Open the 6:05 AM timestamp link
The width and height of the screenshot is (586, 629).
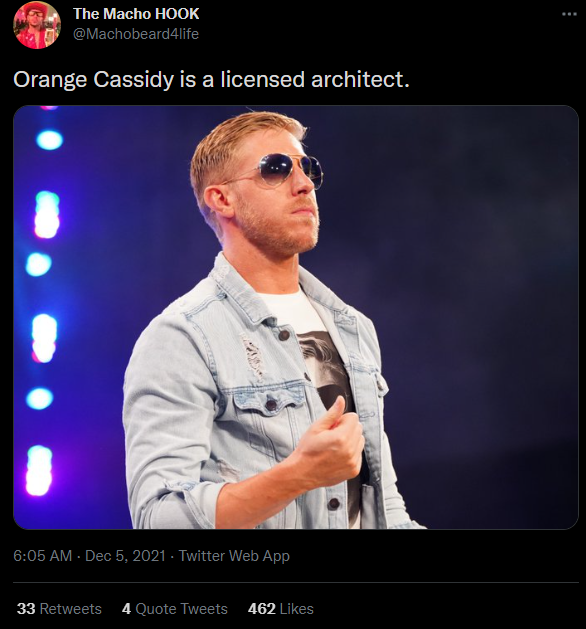pyautogui.click(x=43, y=556)
